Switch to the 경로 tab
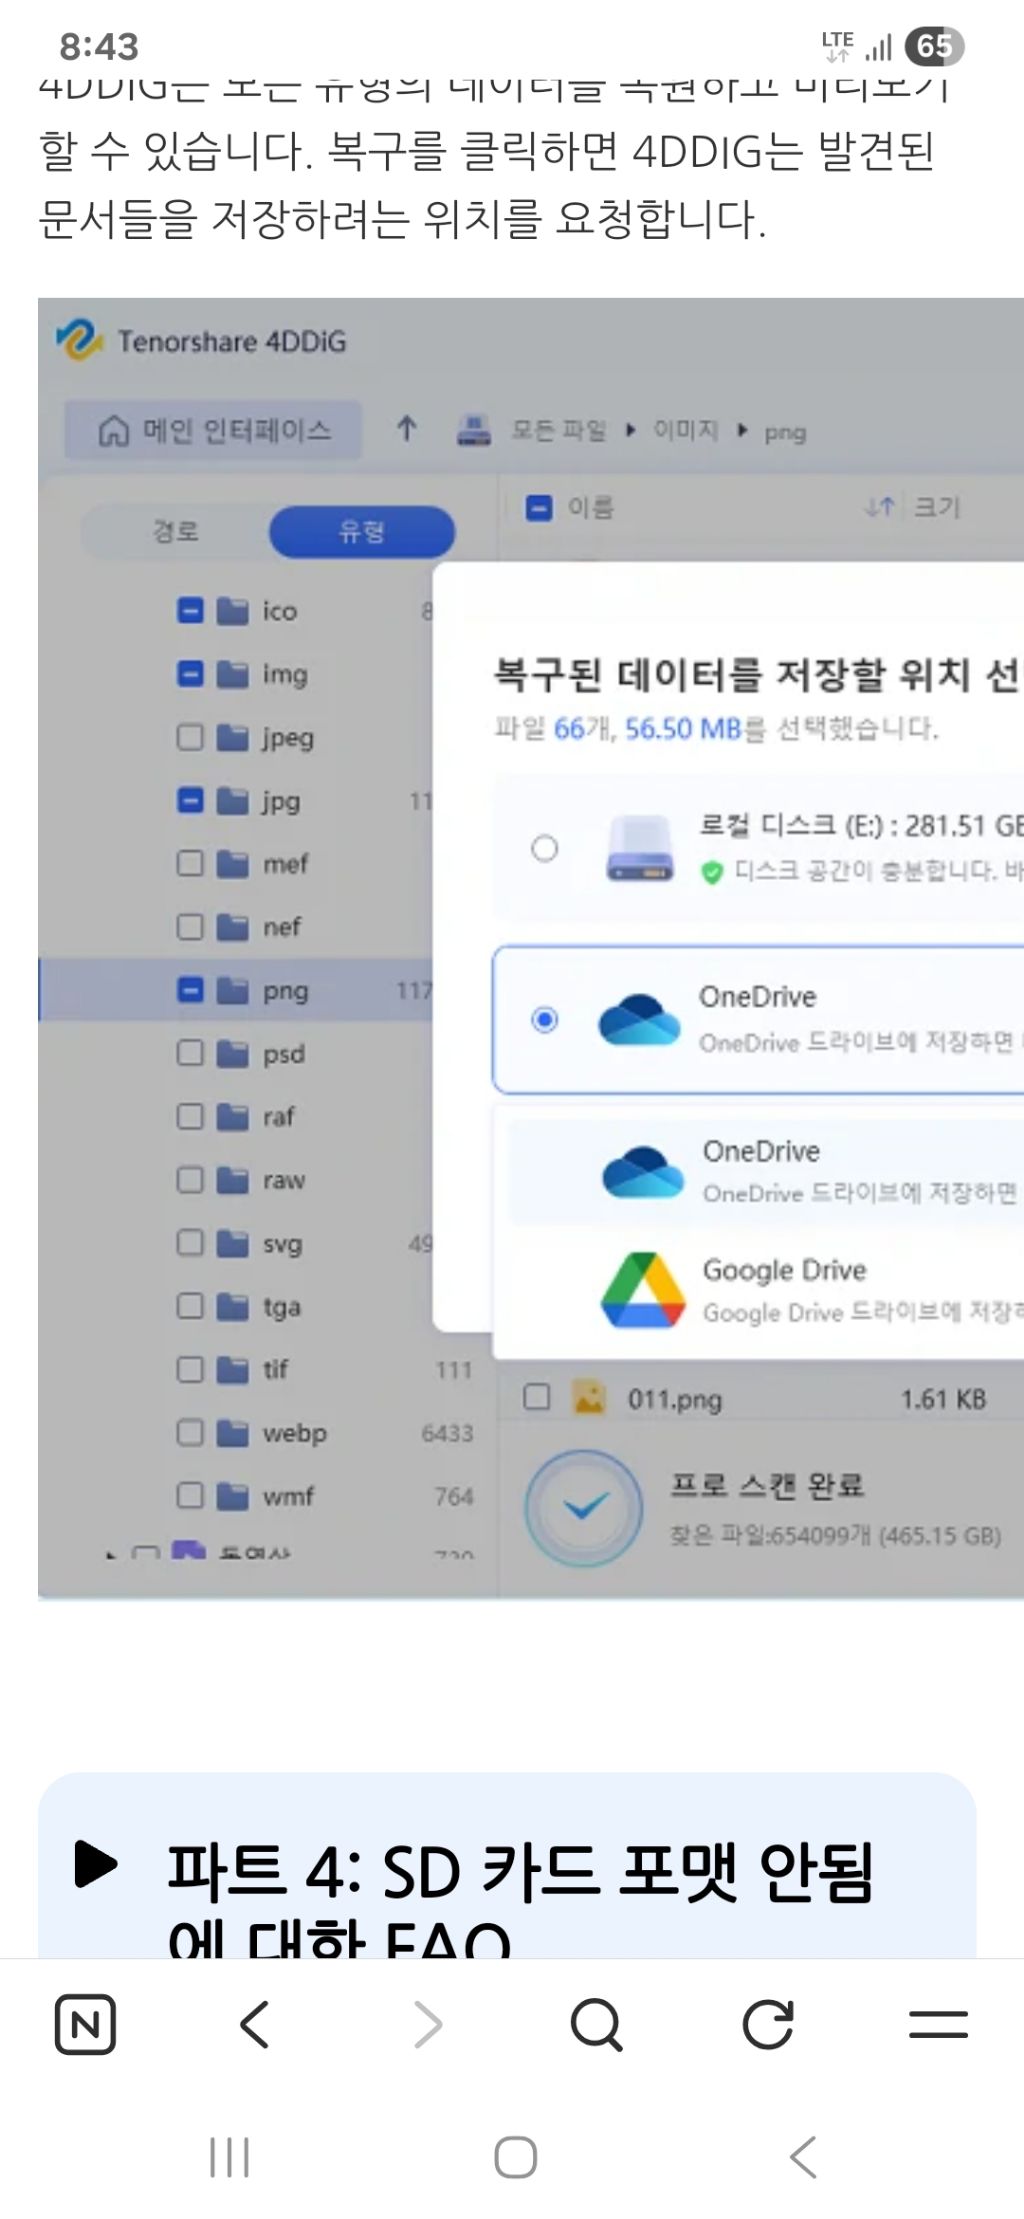Viewport: 1024px width, 2219px height. pyautogui.click(x=176, y=531)
